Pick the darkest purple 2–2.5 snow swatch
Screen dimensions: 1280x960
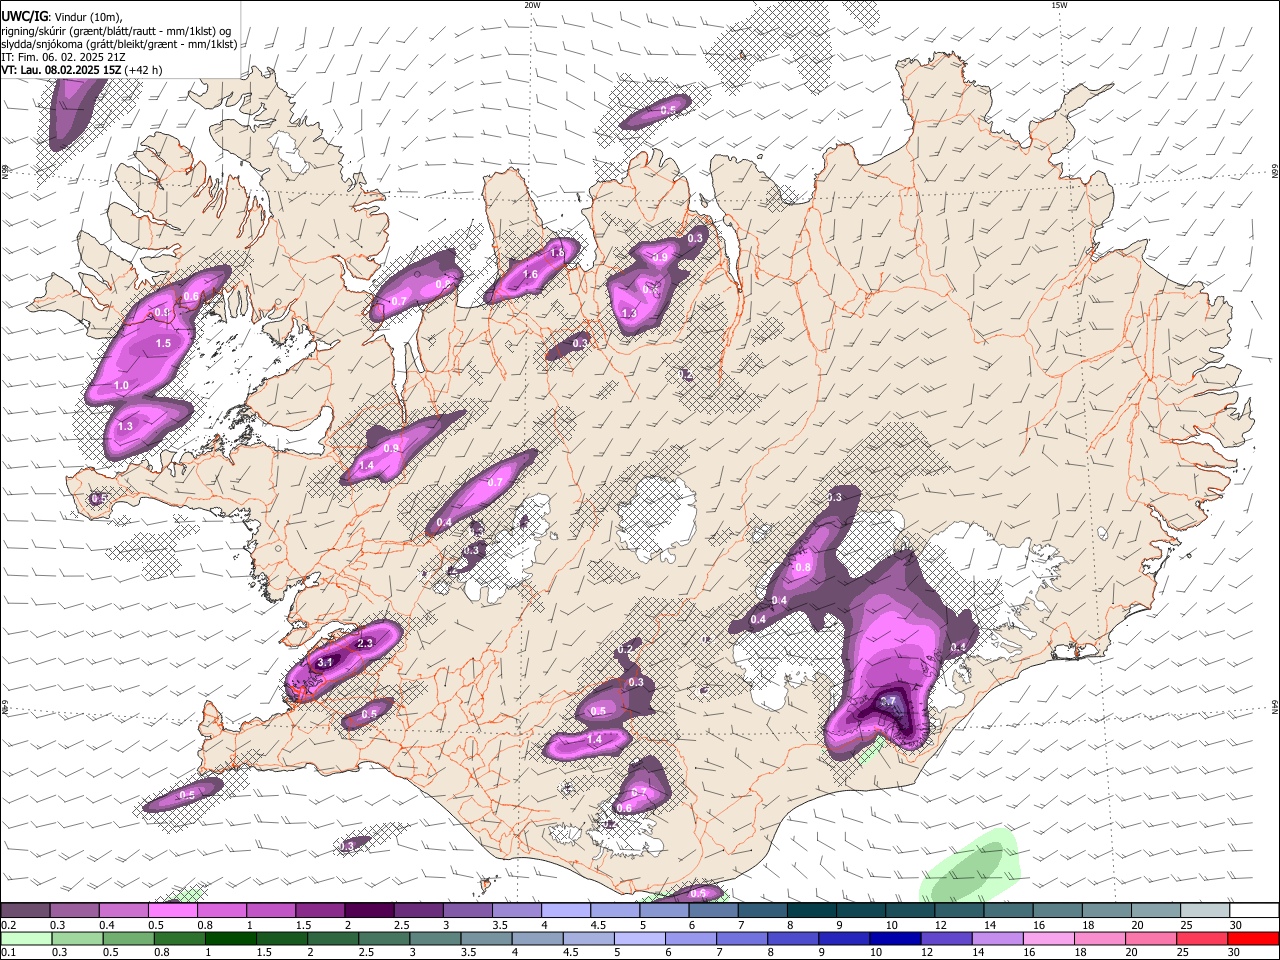(369, 911)
